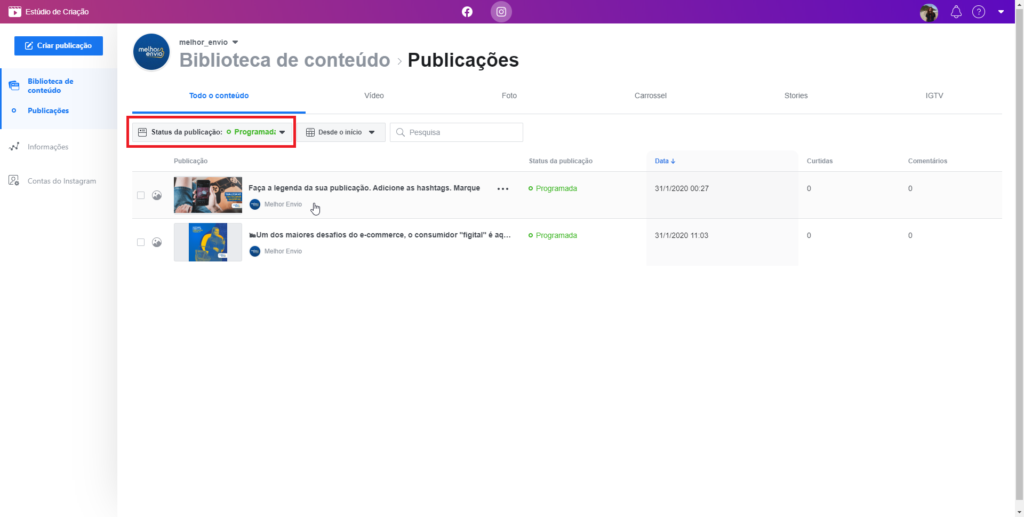Click the user profile avatar
The width and height of the screenshot is (1024, 517).
(x=929, y=12)
